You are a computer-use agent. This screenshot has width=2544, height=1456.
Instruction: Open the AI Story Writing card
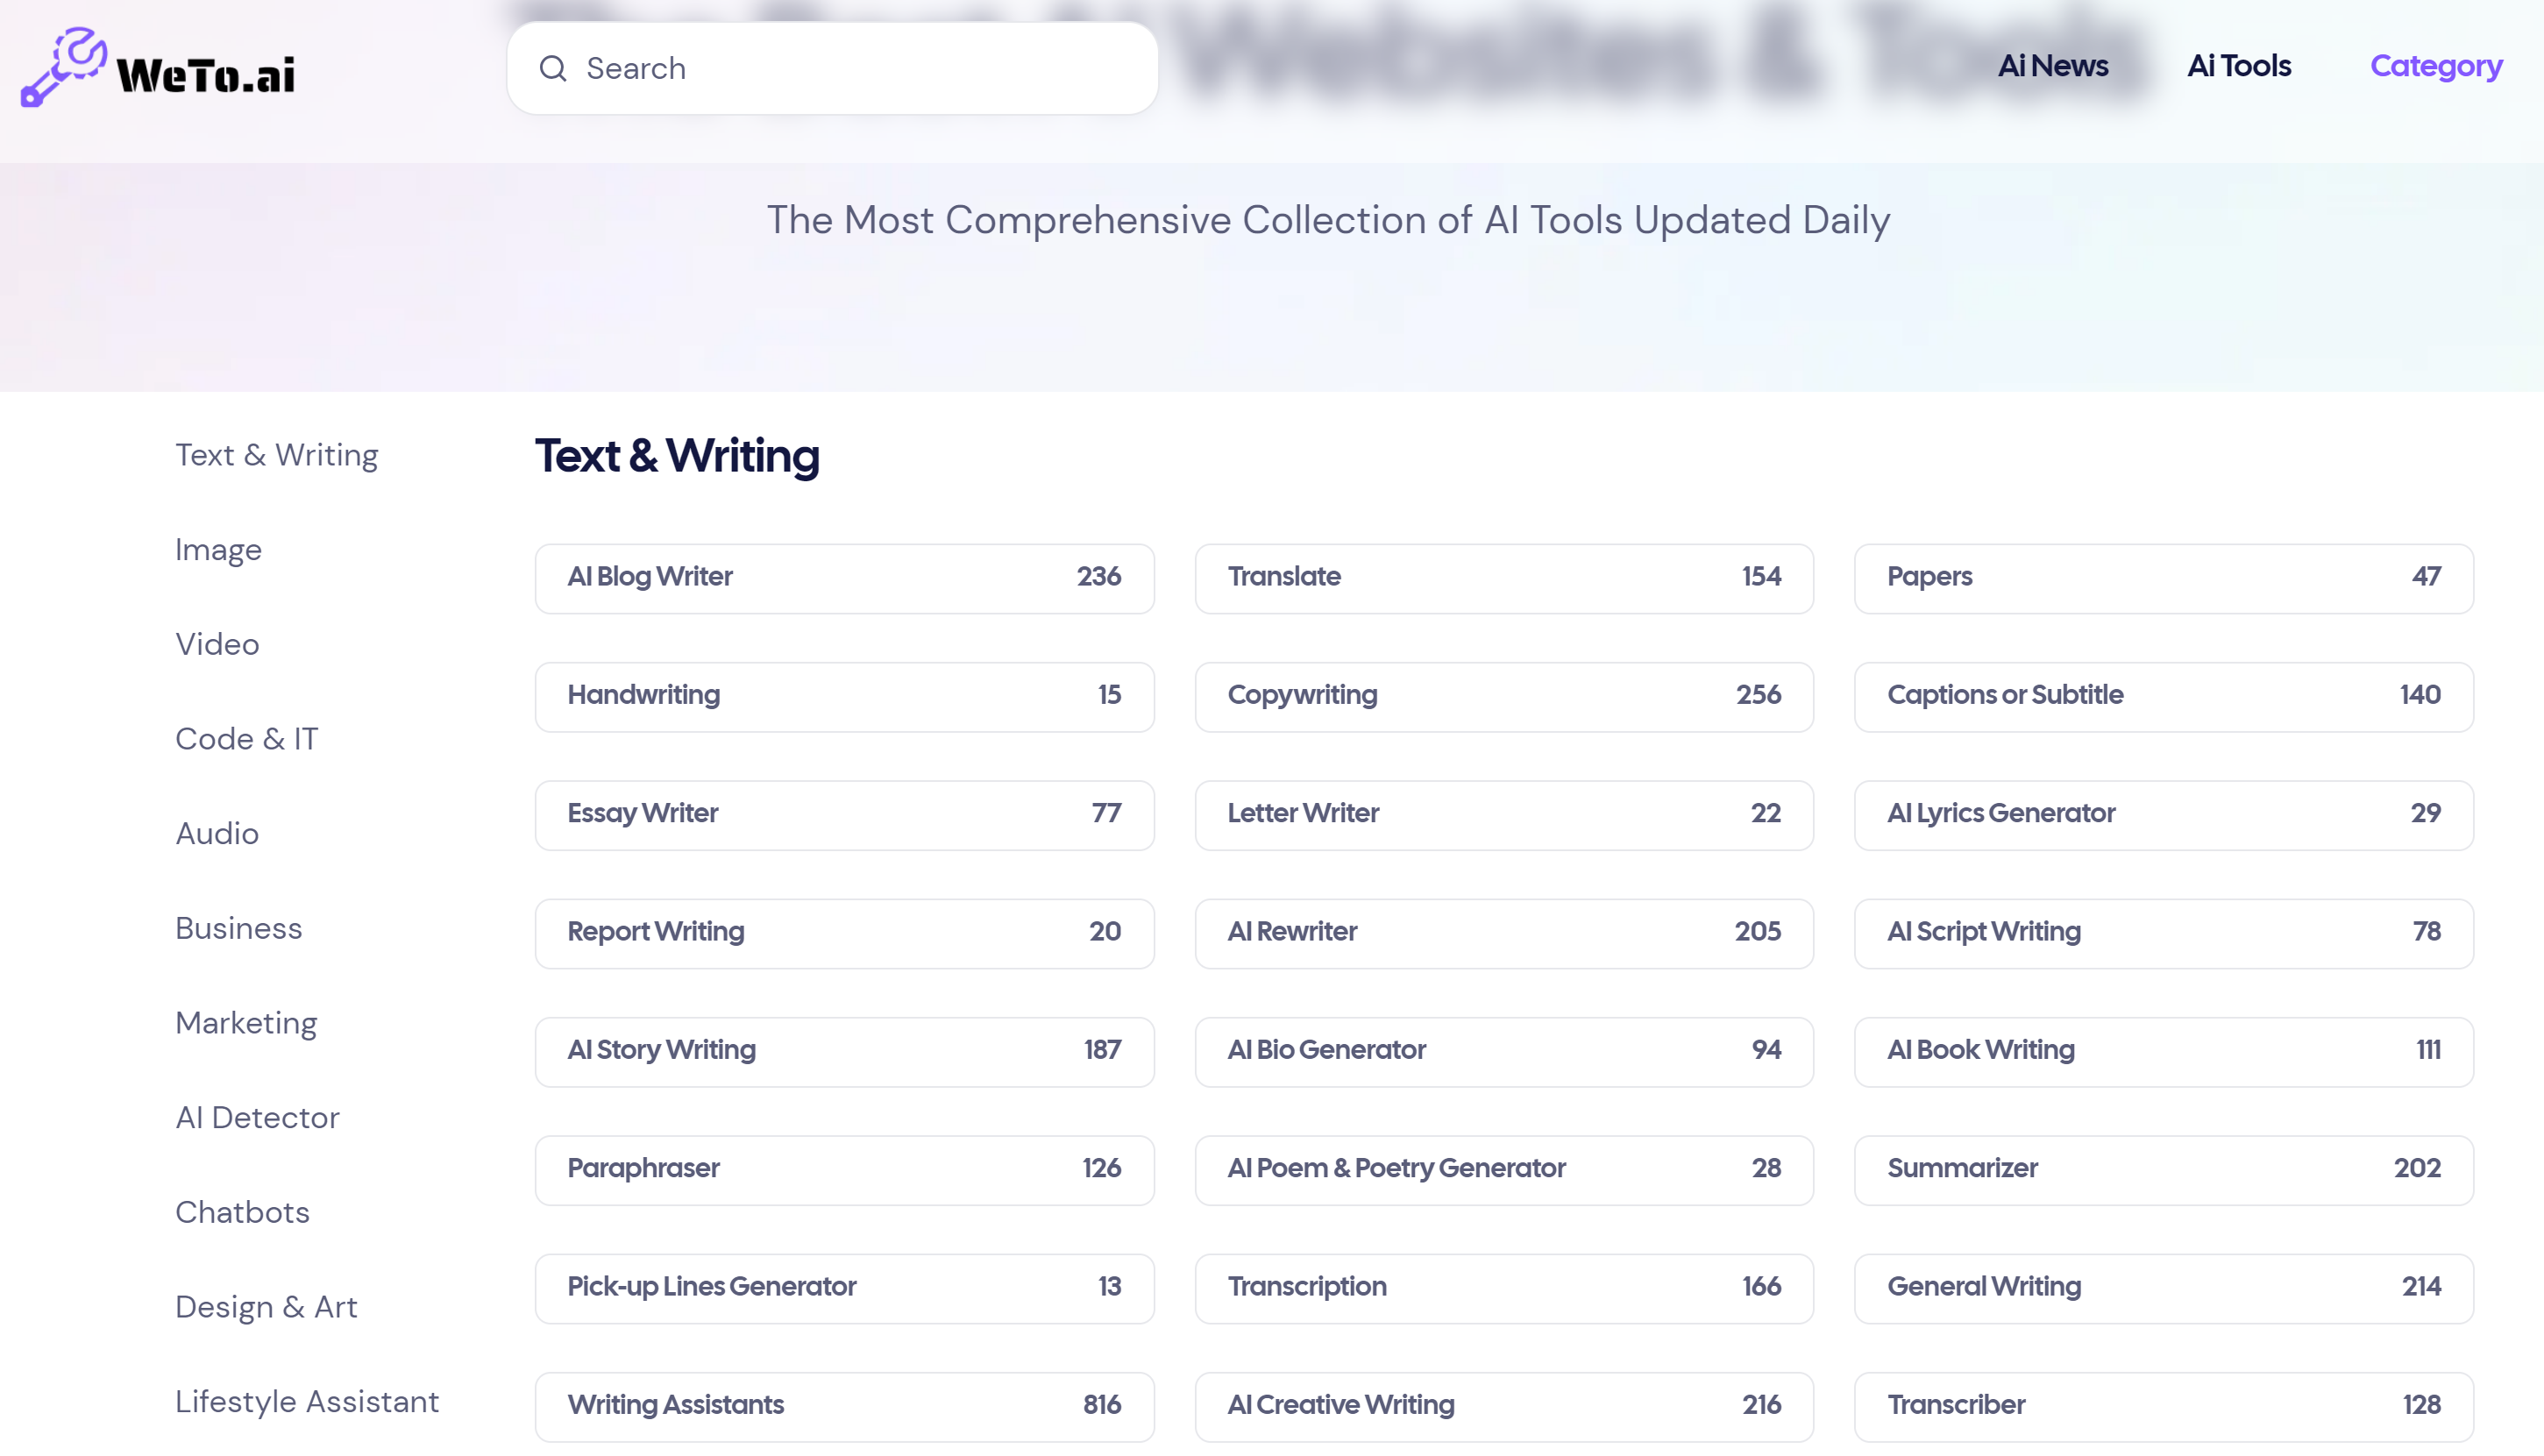(x=844, y=1050)
